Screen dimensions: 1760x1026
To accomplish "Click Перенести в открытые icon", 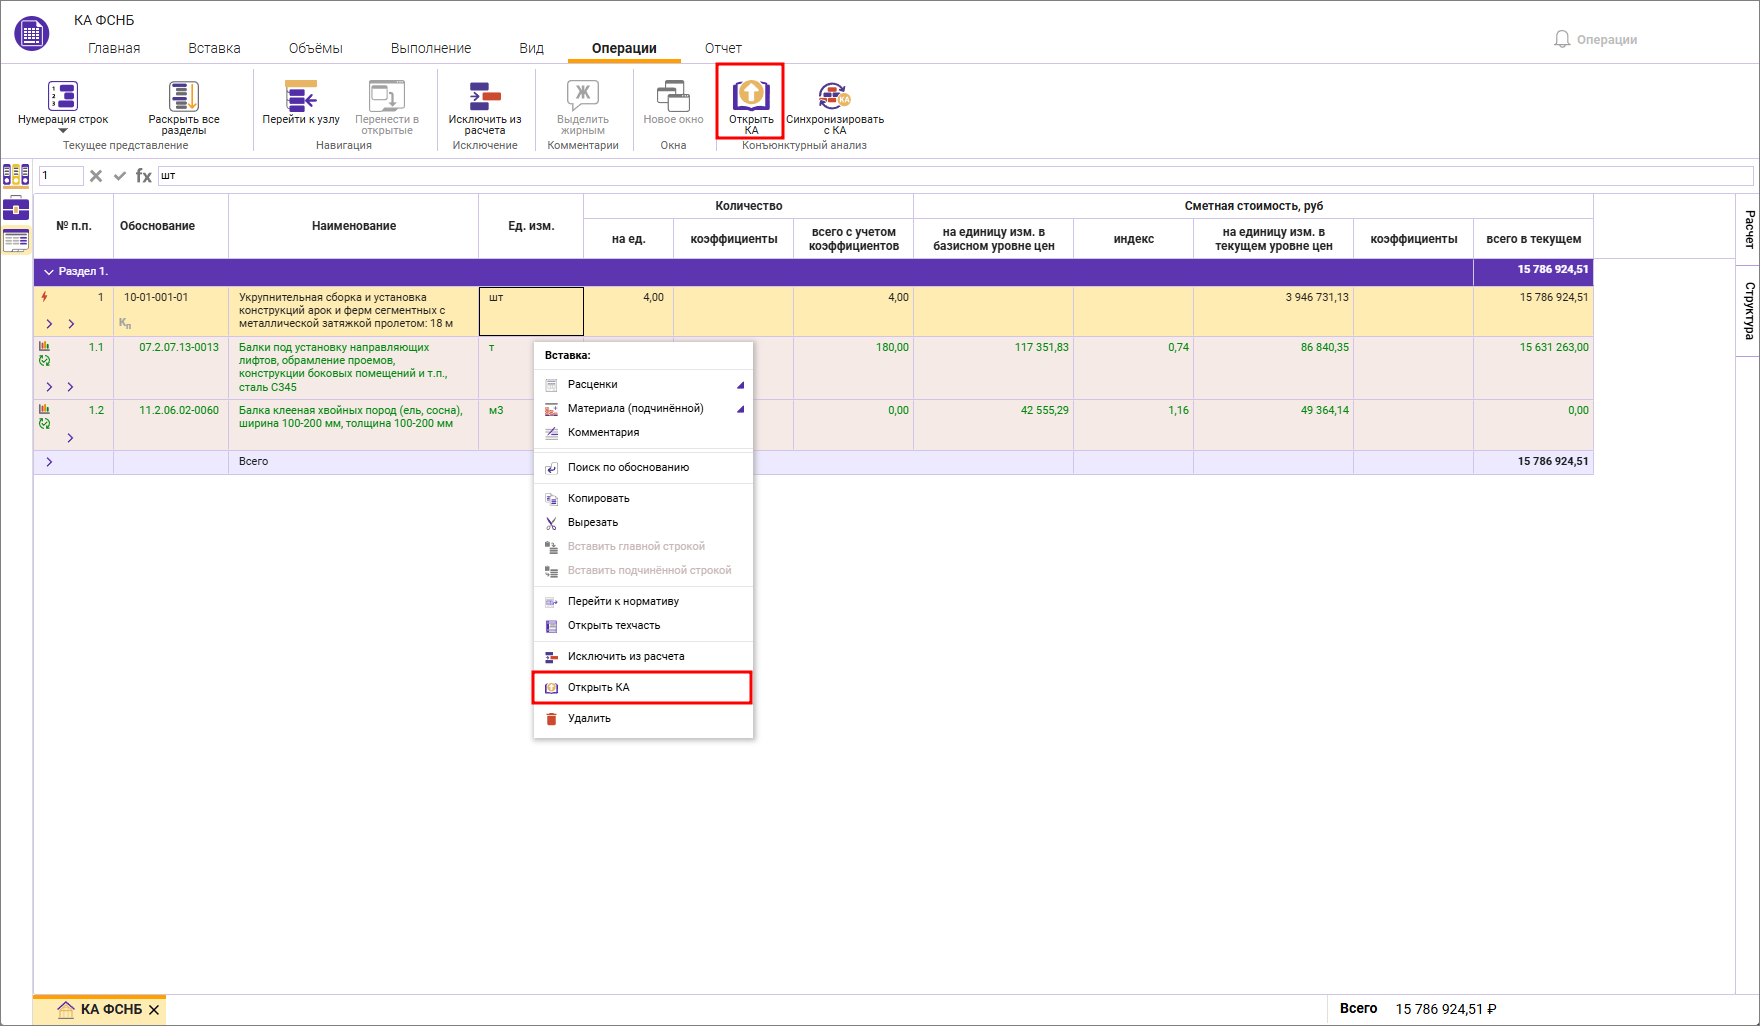I will coord(387,96).
